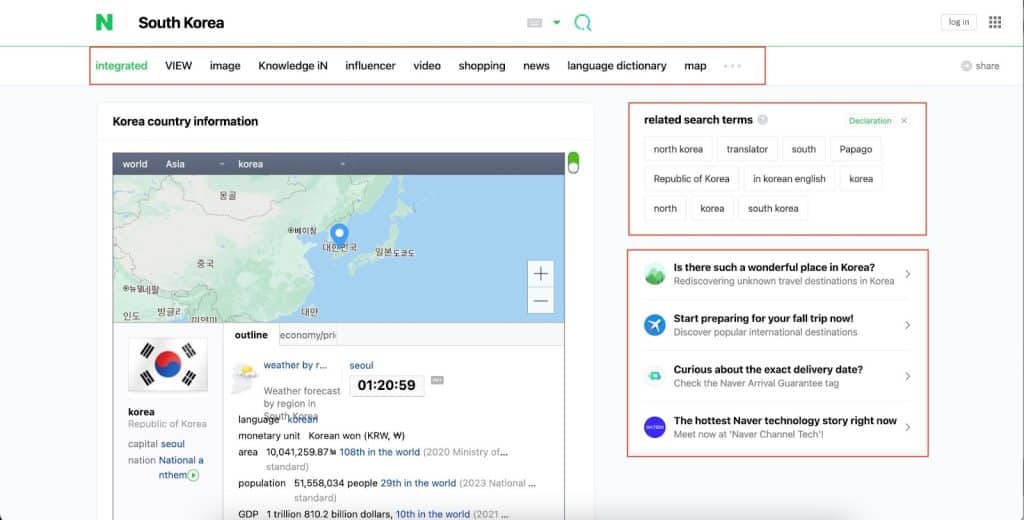Click the help icon beside related search terms

pos(763,120)
